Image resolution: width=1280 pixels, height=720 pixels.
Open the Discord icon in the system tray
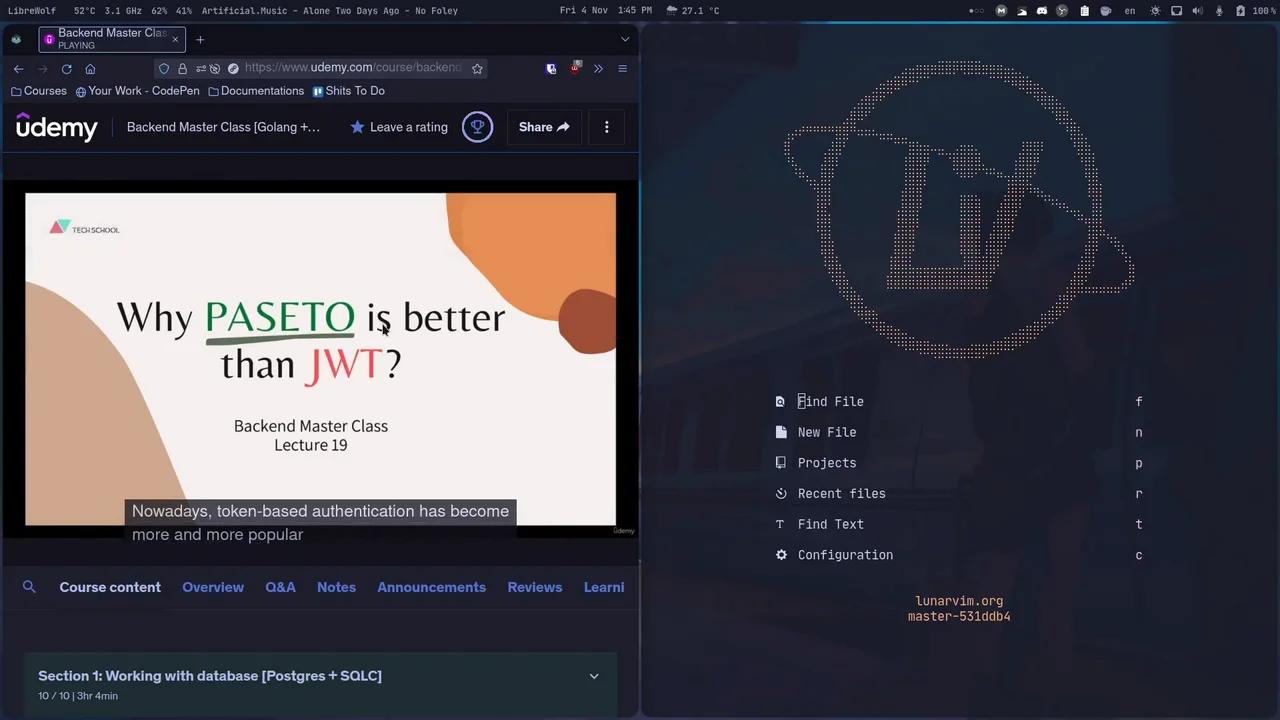[x=1042, y=10]
